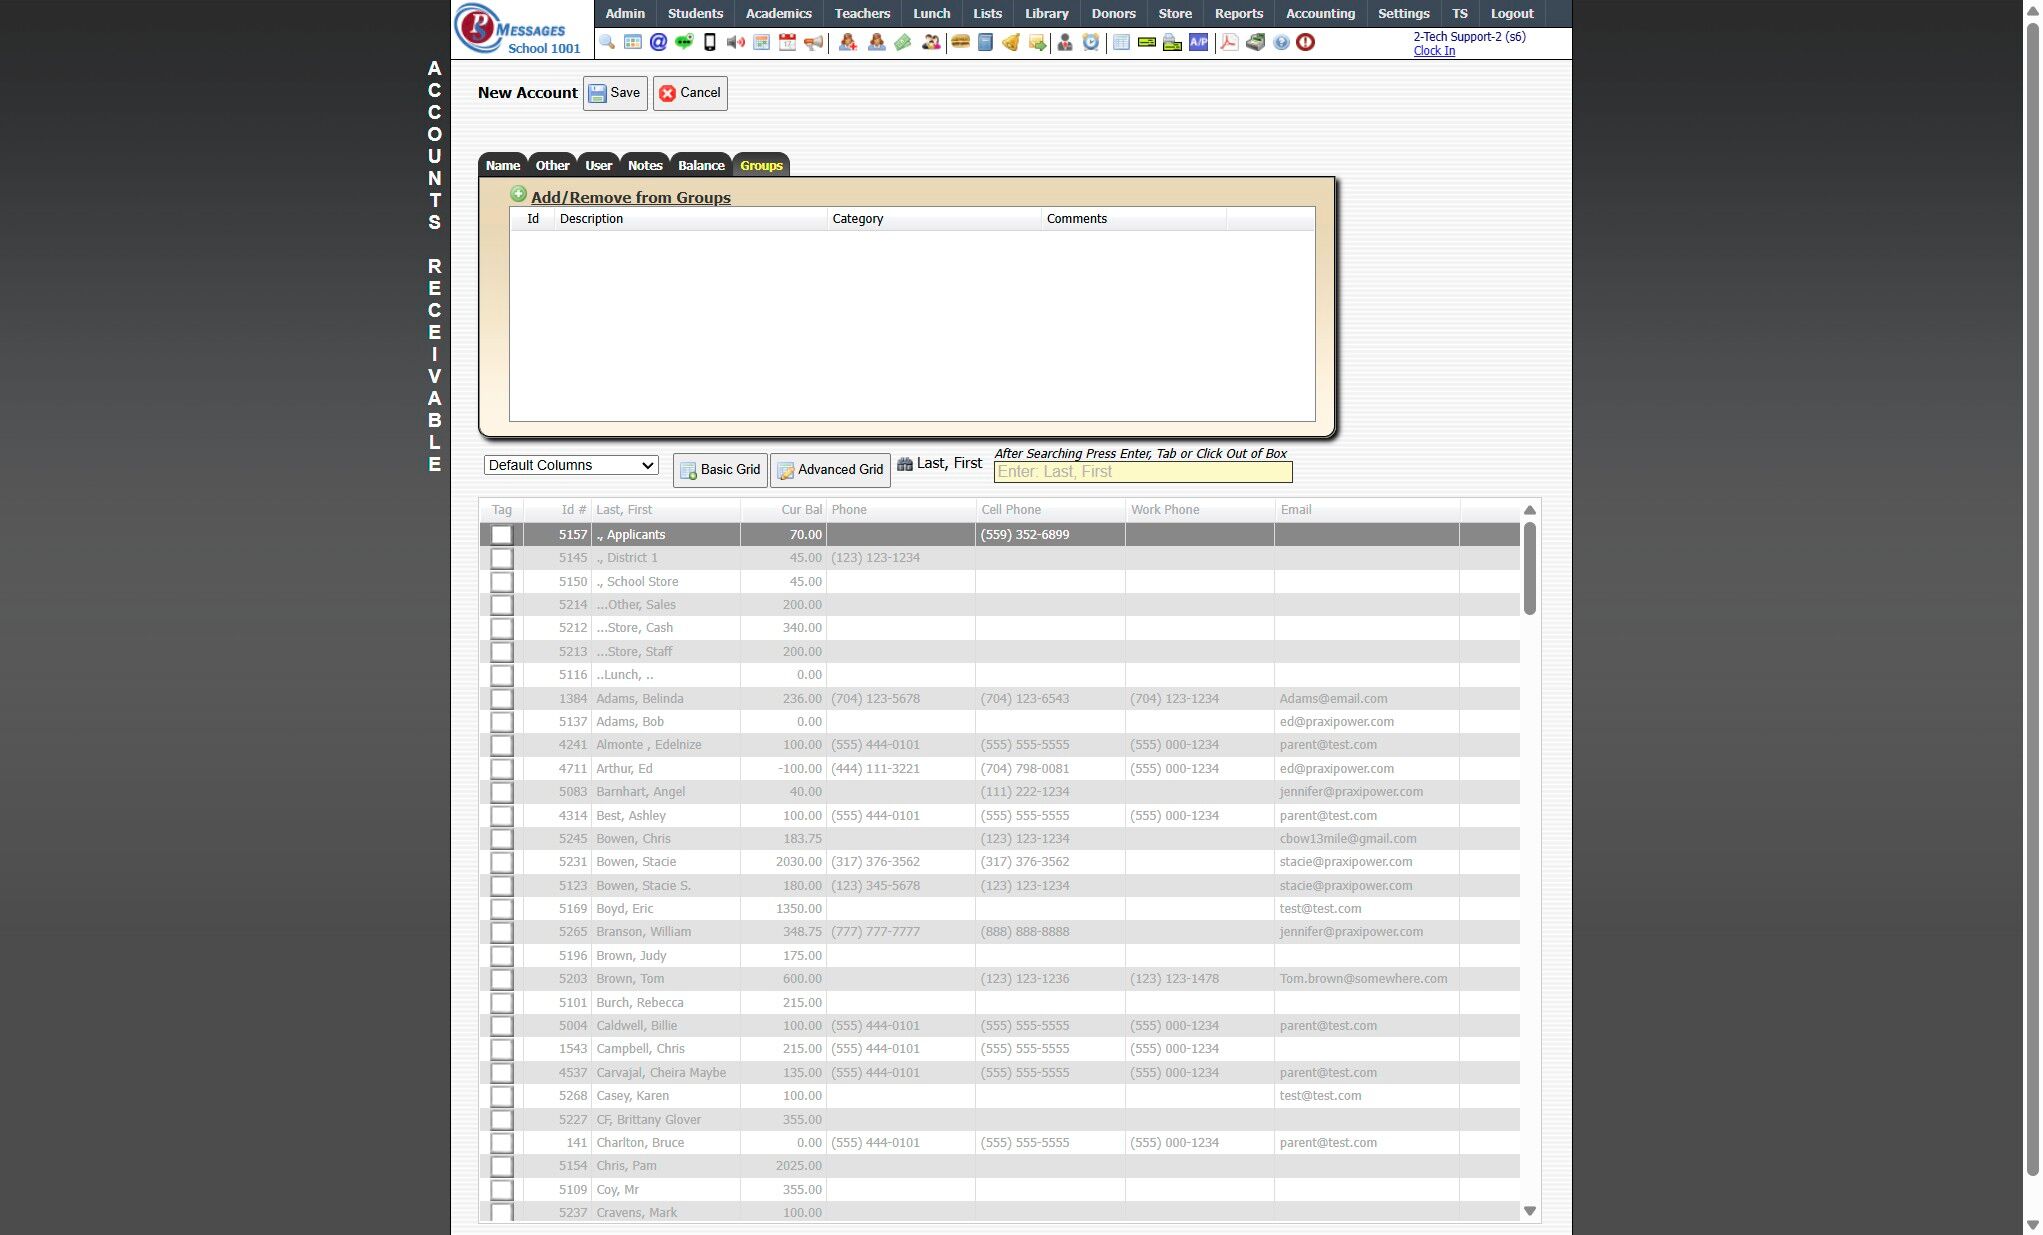
Task: Open the Reports menu
Action: click(1238, 13)
